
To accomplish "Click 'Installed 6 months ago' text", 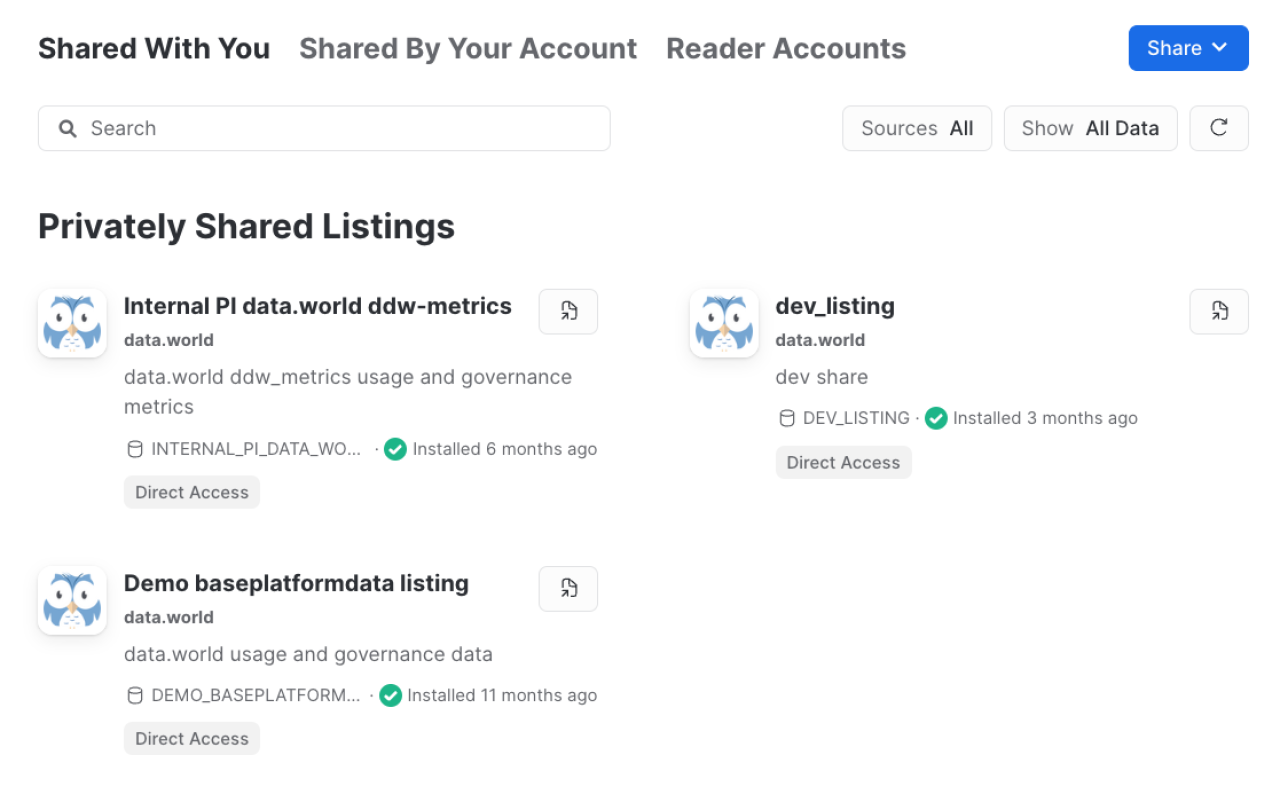I will coord(505,449).
